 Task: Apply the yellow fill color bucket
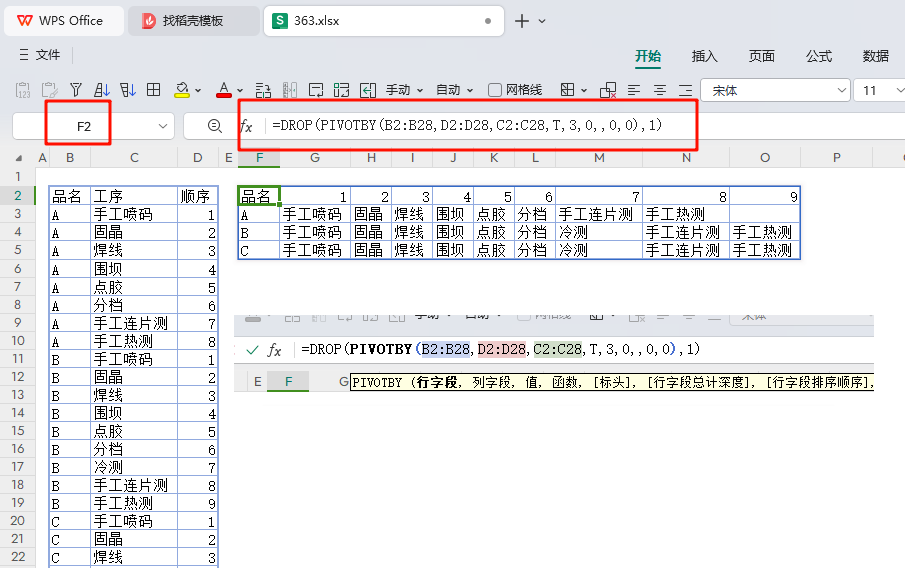pos(182,90)
